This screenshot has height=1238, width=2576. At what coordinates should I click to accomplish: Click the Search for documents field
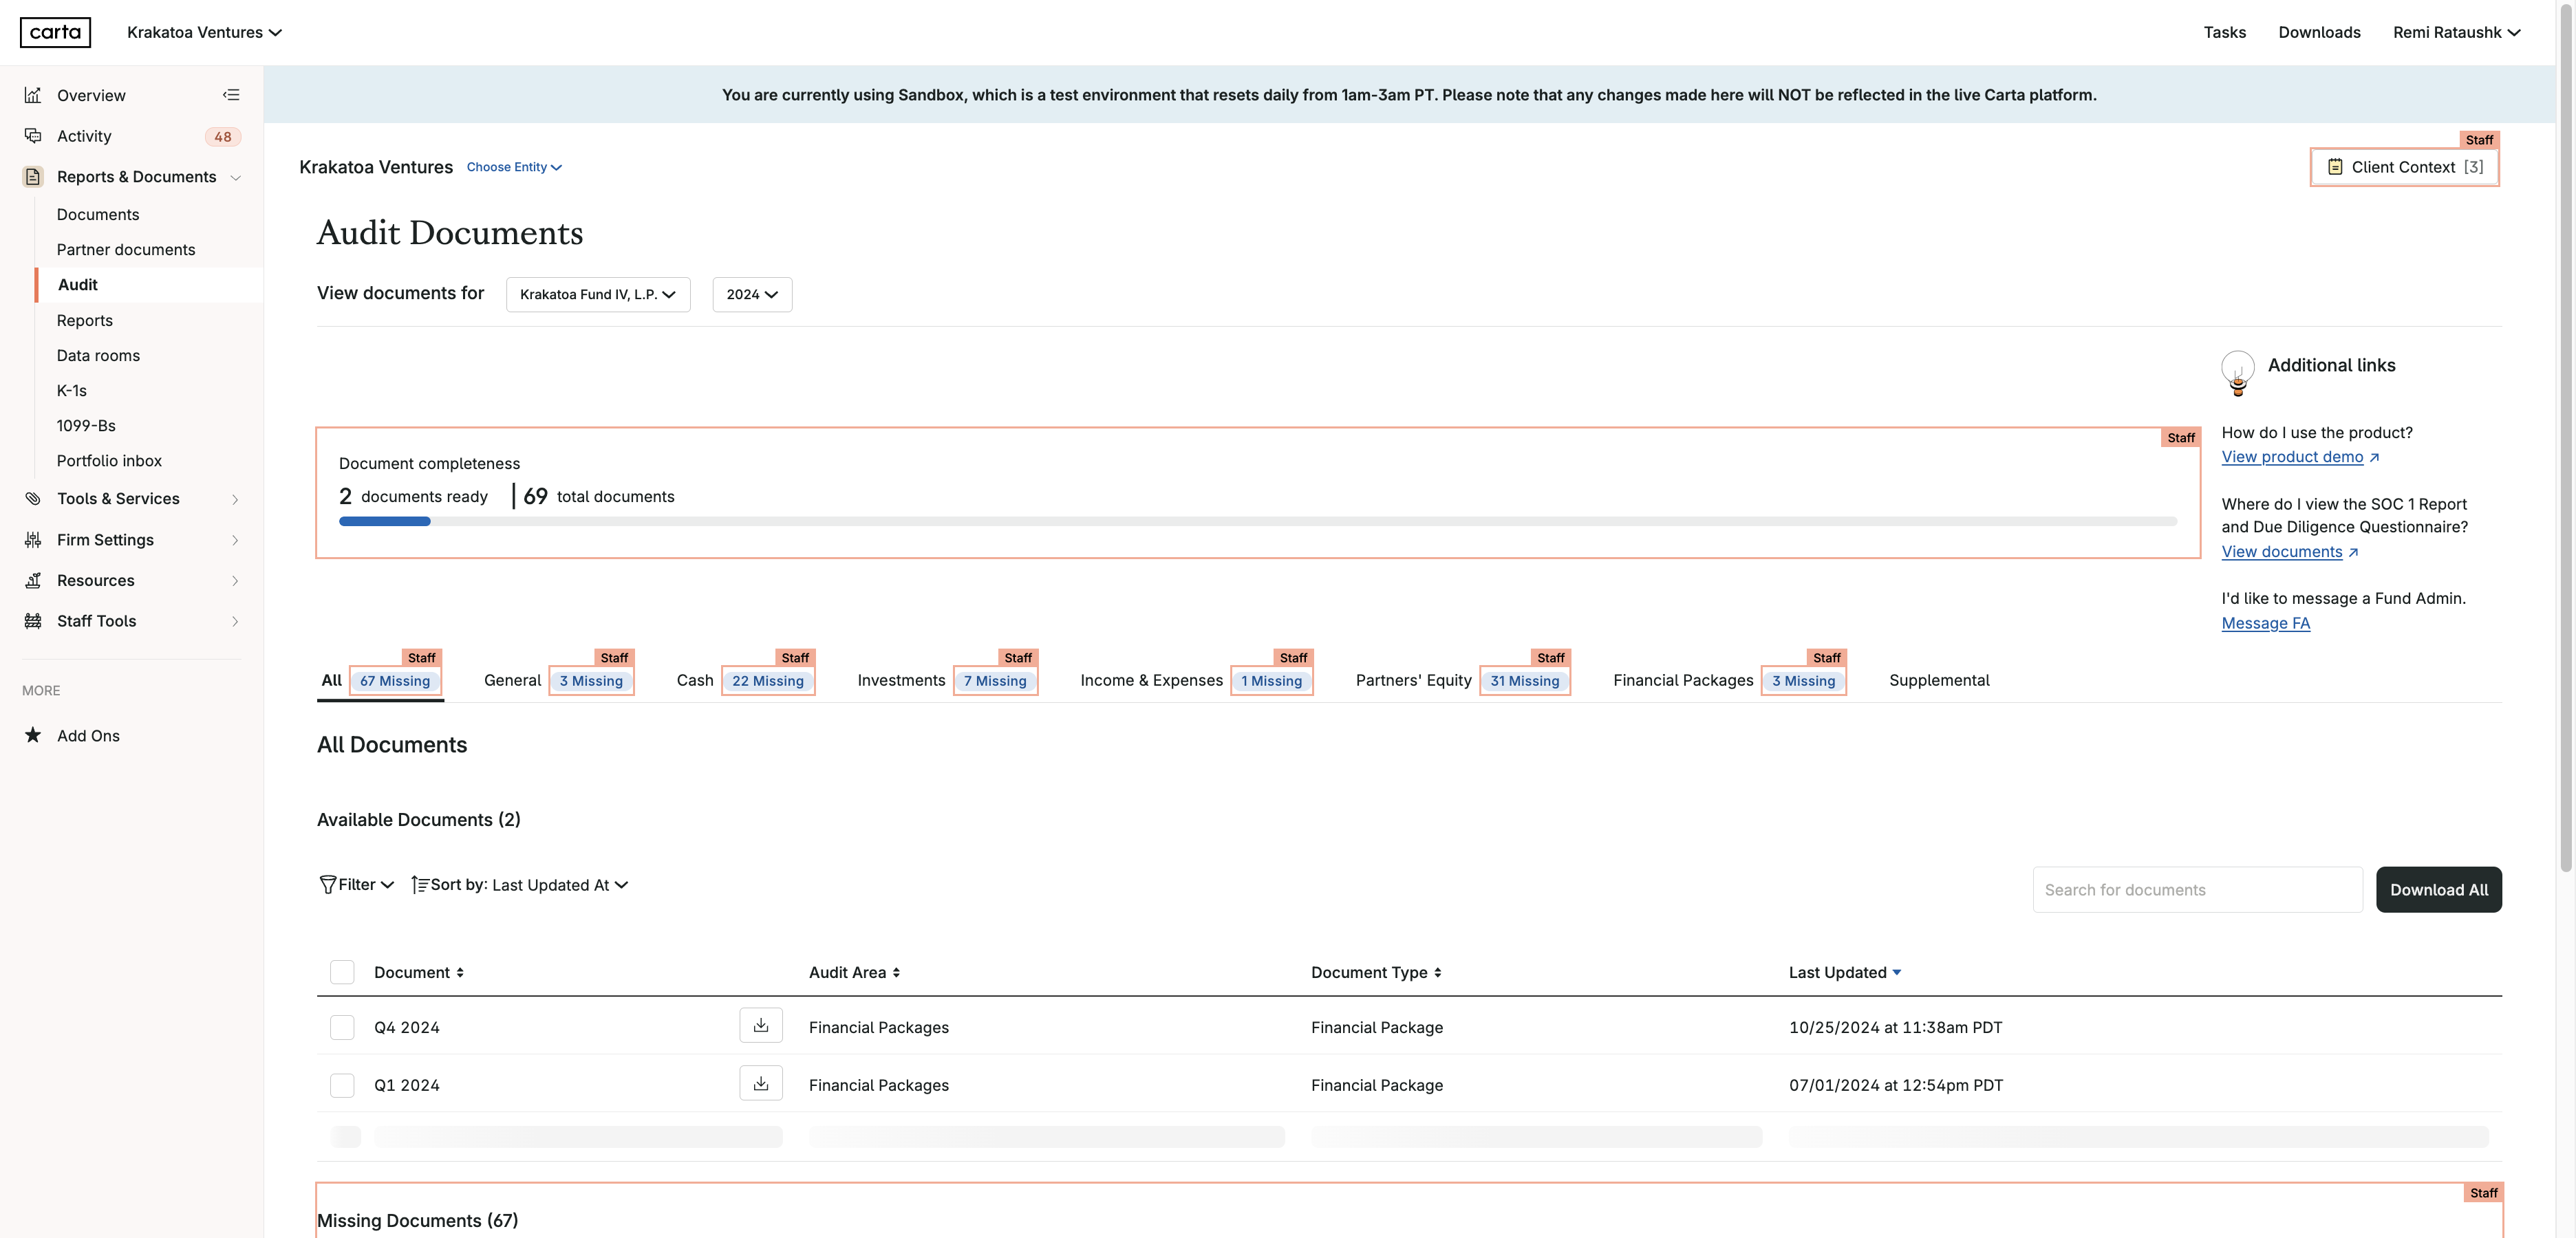tap(2197, 889)
